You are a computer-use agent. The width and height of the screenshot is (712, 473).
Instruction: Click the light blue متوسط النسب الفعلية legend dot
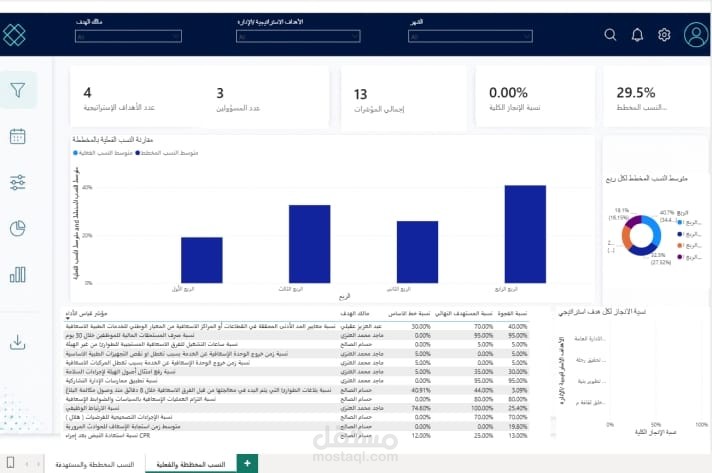[x=75, y=153]
